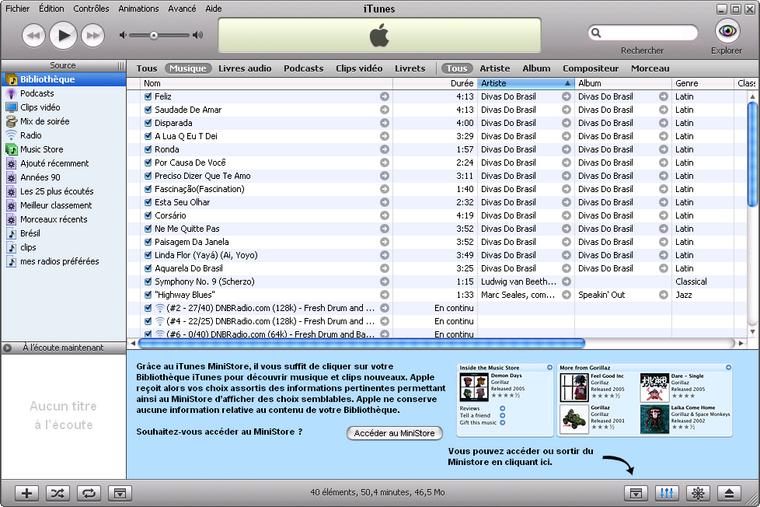
Task: Filter search by Album
Action: pos(536,69)
